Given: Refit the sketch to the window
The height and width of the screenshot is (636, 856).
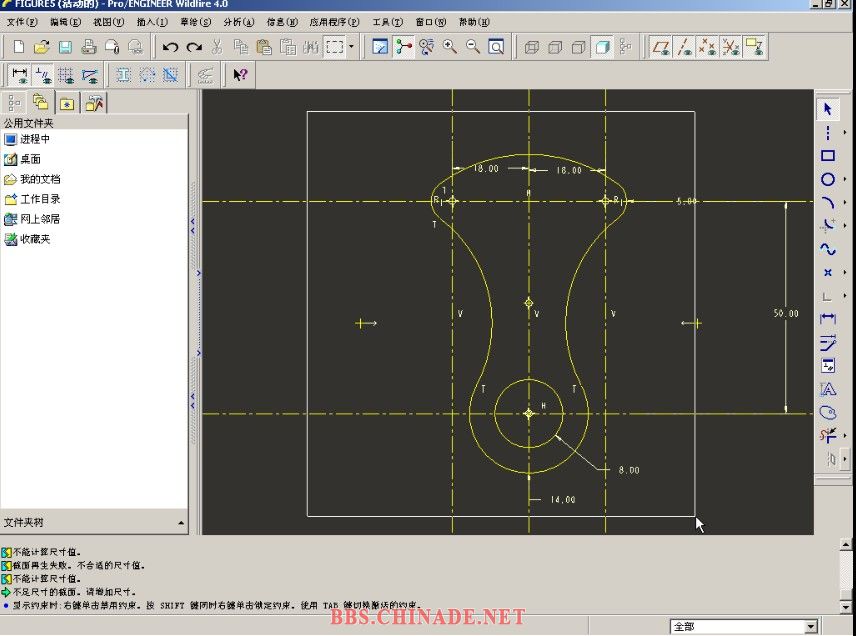Looking at the screenshot, I should (496, 47).
